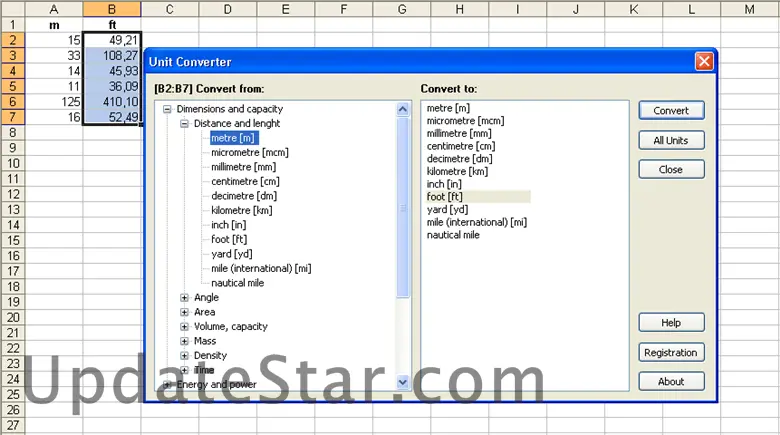Choose inch [in] in Convert to list

coord(444,184)
